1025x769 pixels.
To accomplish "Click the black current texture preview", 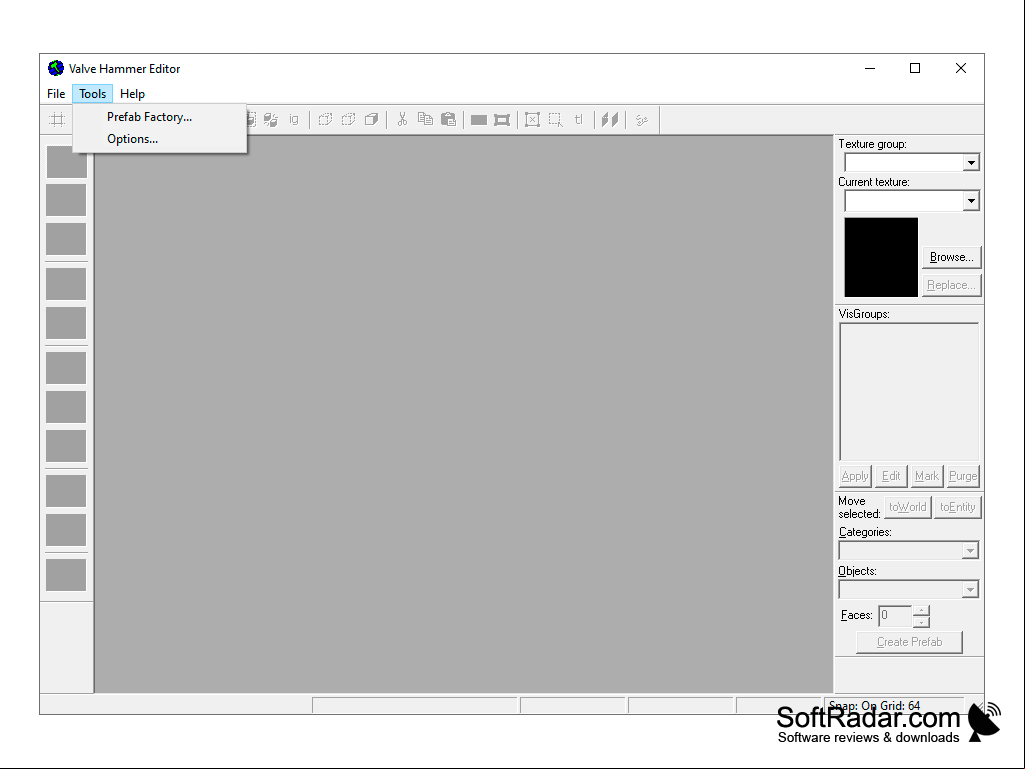I will 881,257.
